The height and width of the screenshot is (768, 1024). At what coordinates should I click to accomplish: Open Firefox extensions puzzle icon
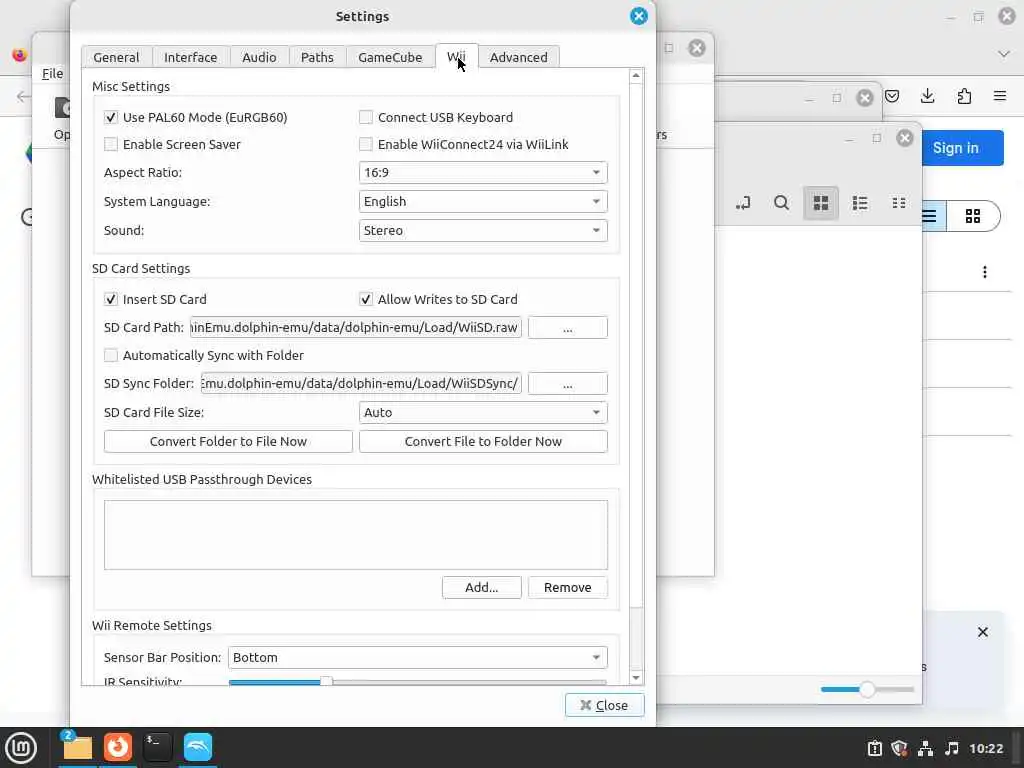[x=964, y=96]
